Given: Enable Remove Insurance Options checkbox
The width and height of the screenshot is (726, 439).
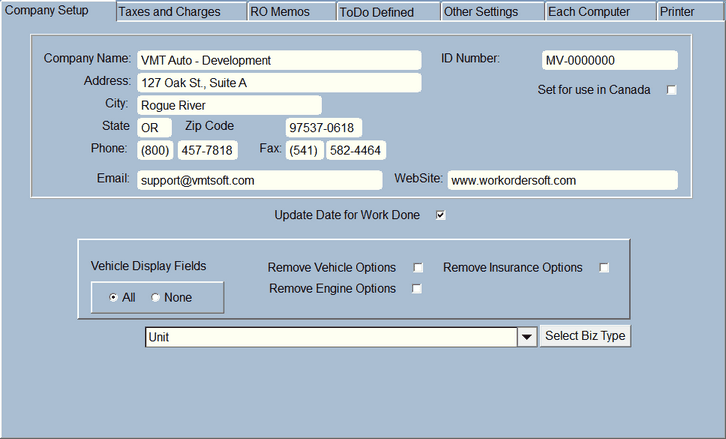Looking at the screenshot, I should tap(604, 268).
